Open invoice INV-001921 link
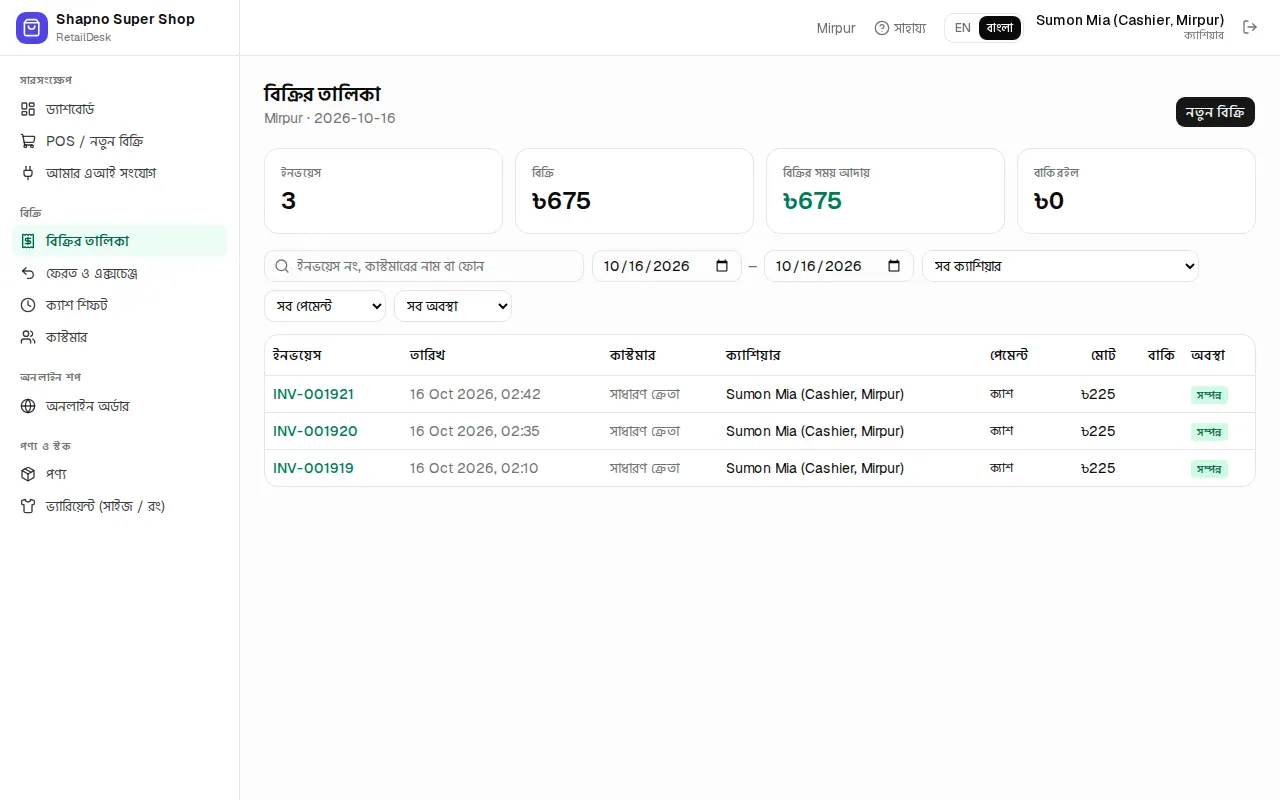The image size is (1280, 800). (x=313, y=394)
